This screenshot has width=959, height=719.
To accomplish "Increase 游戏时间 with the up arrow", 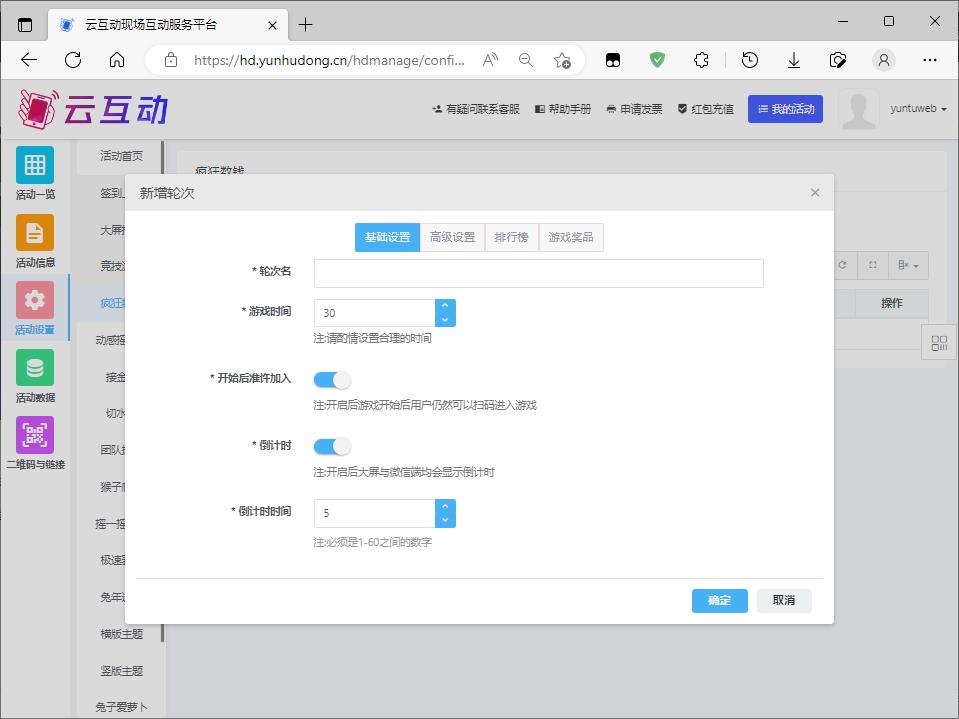I will 445,305.
